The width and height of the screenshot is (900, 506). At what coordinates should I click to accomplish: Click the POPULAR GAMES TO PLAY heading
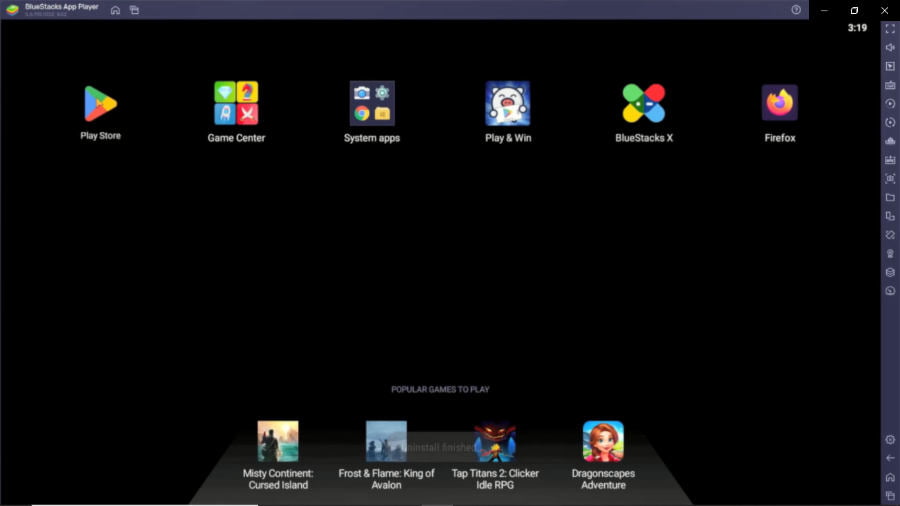440,390
